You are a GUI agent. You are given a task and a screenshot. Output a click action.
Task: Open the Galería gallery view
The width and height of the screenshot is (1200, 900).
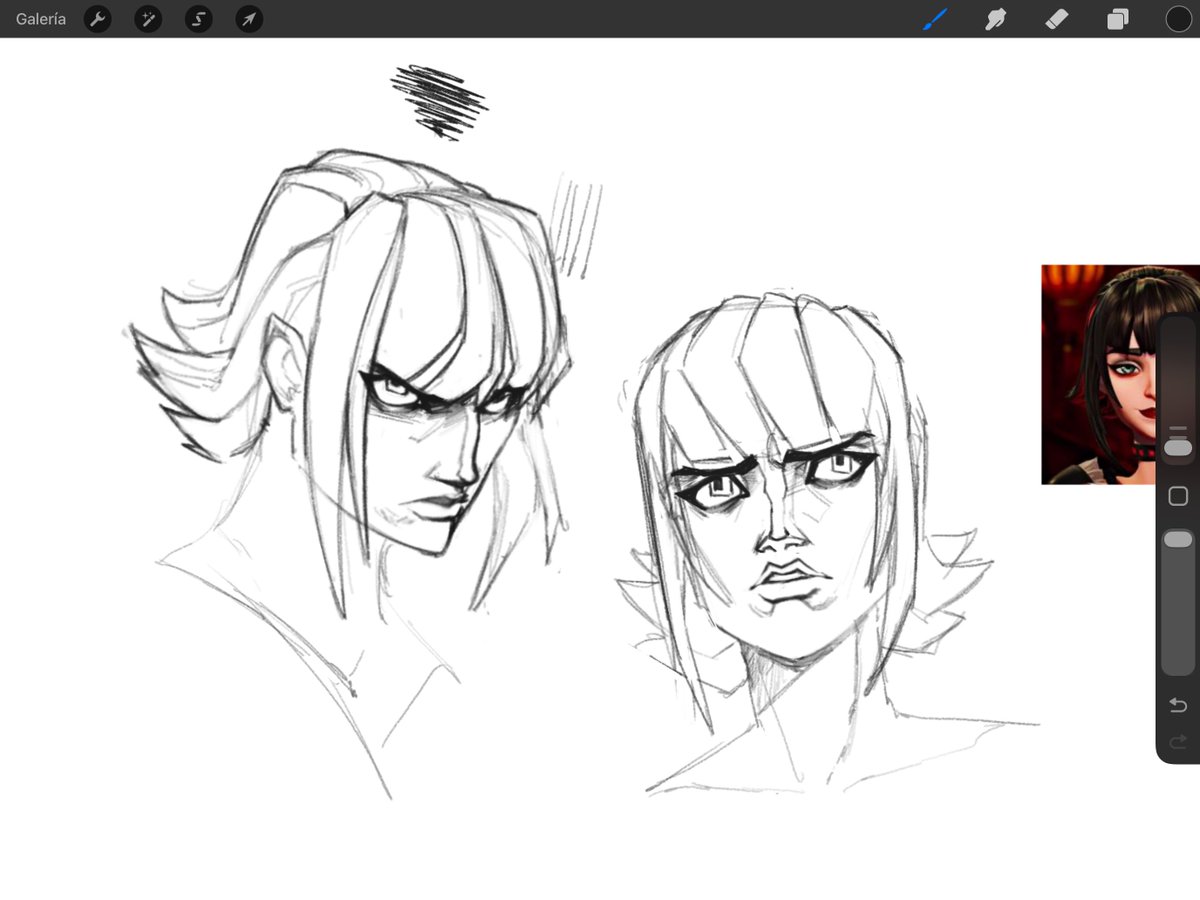[x=41, y=19]
